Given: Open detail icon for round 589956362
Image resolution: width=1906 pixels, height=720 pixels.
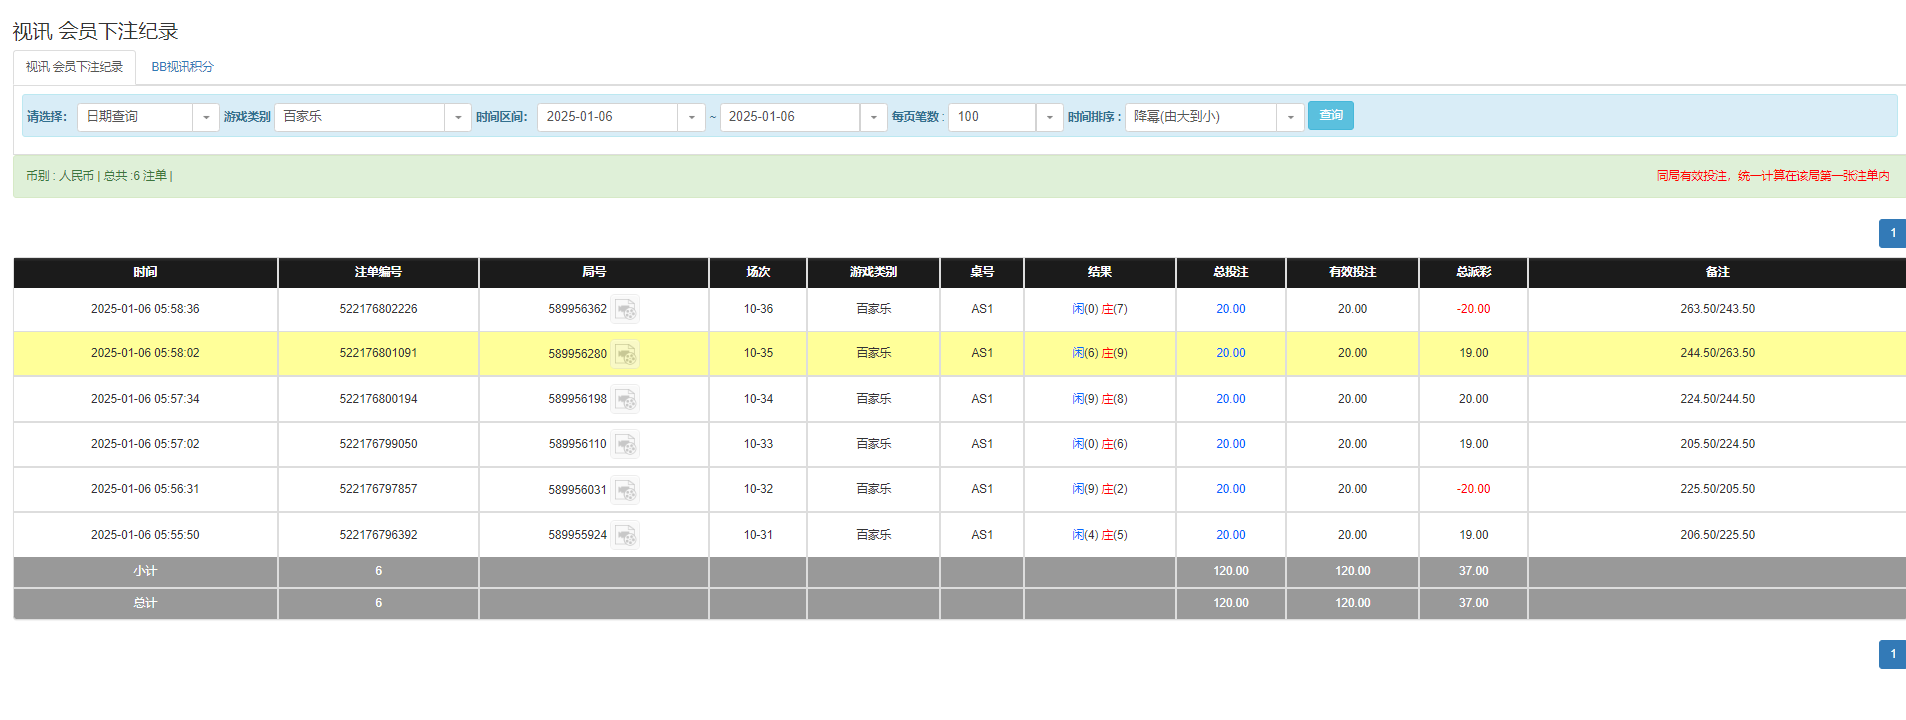Looking at the screenshot, I should coord(626,310).
